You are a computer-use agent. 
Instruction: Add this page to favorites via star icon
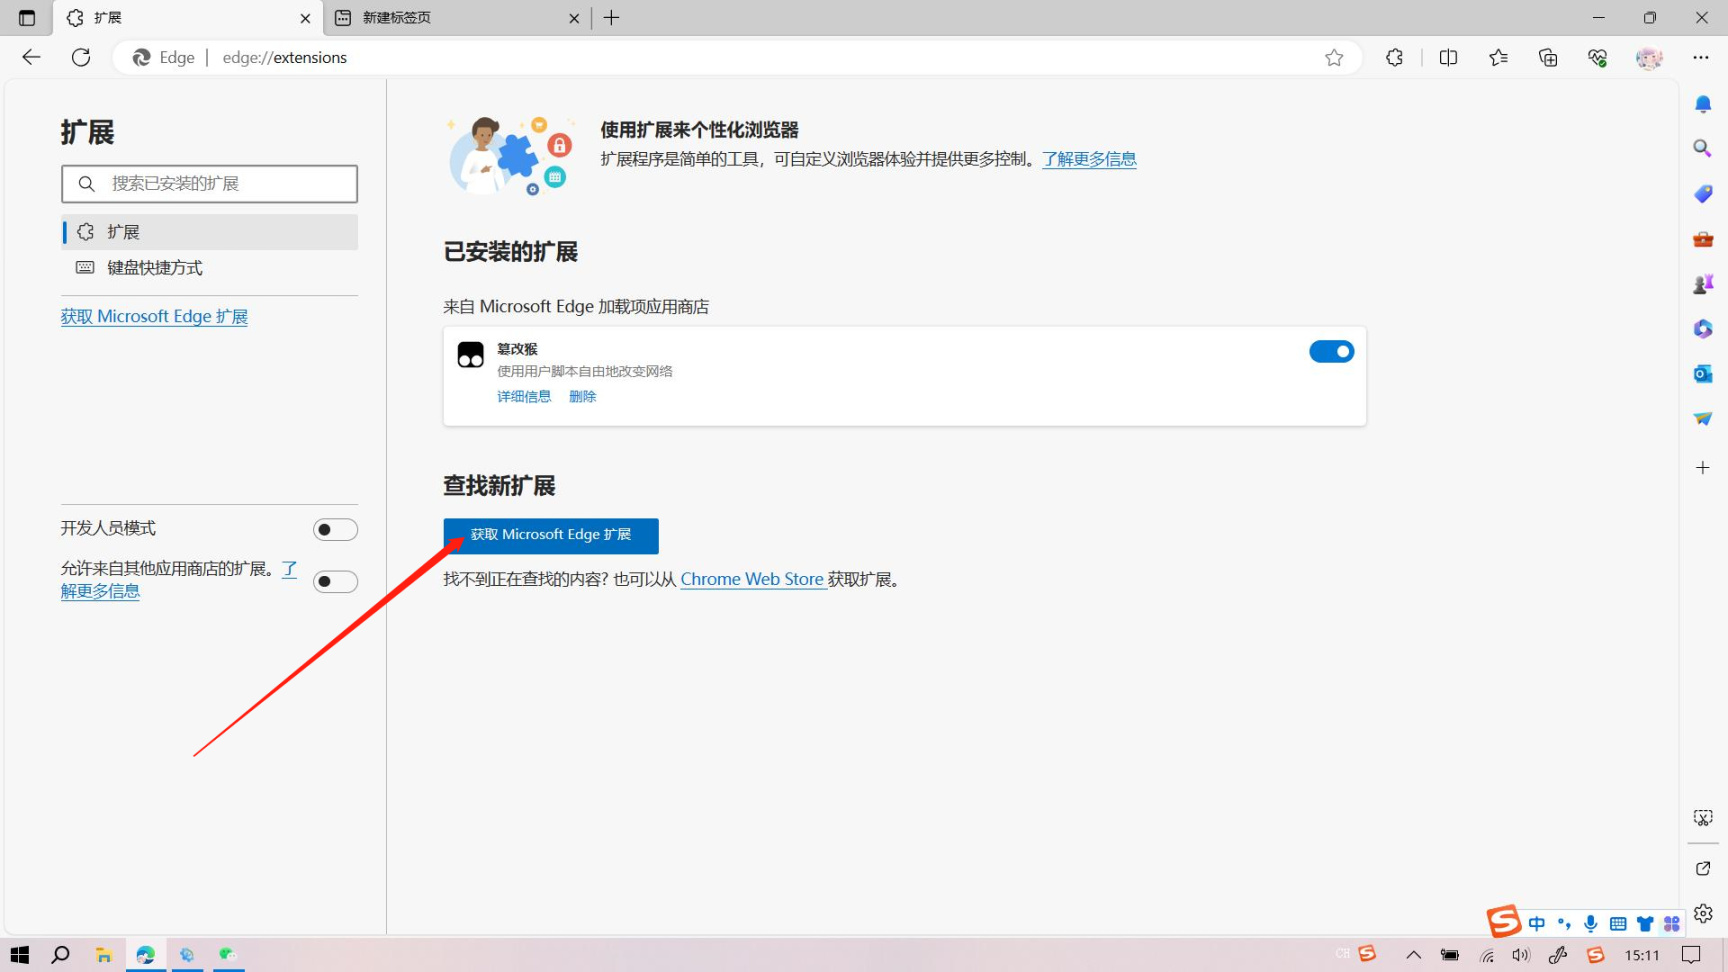click(1334, 58)
